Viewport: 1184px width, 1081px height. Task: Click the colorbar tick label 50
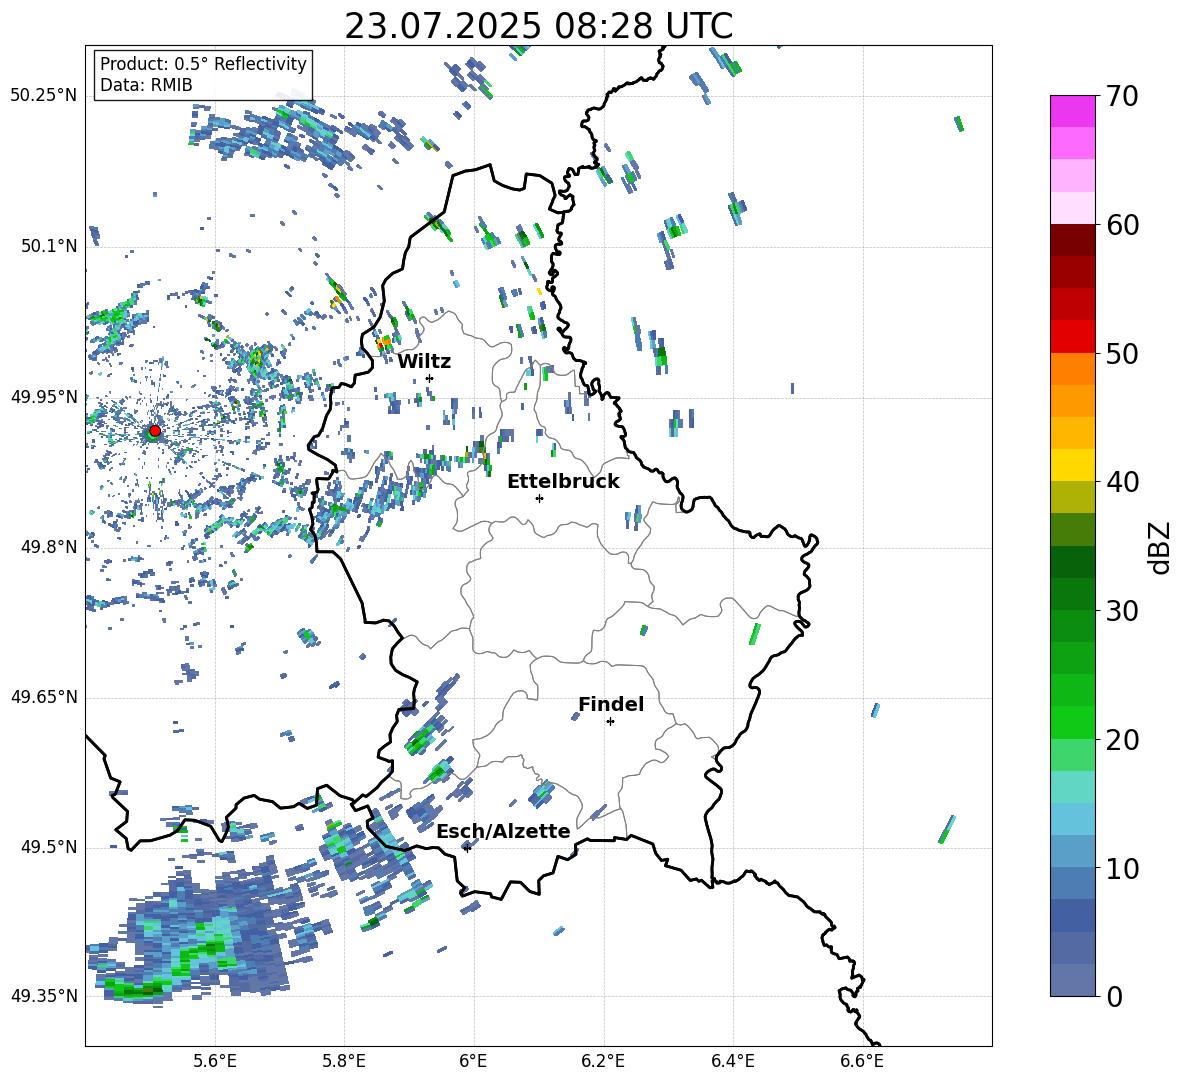pyautogui.click(x=1122, y=353)
